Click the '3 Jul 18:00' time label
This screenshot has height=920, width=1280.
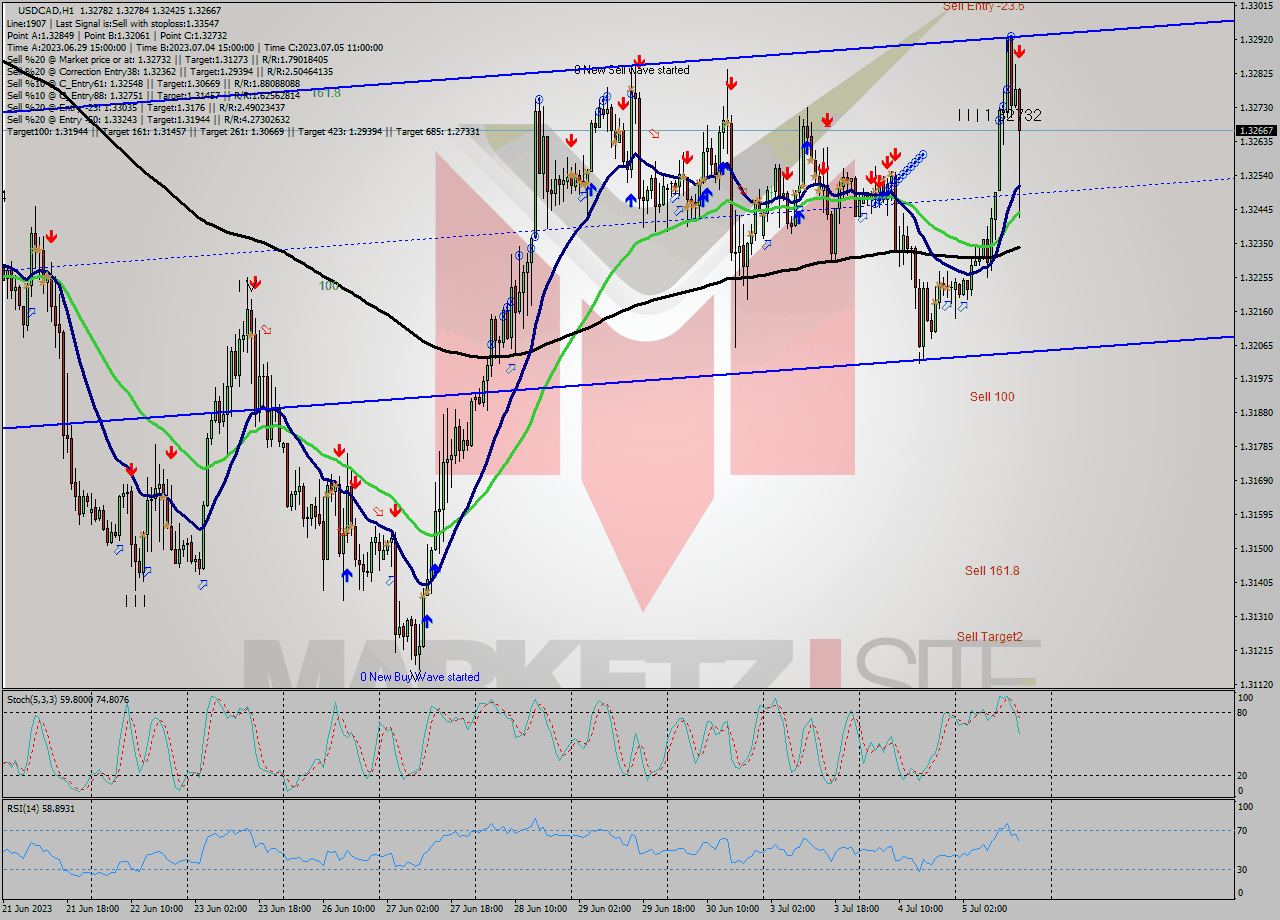pos(859,909)
